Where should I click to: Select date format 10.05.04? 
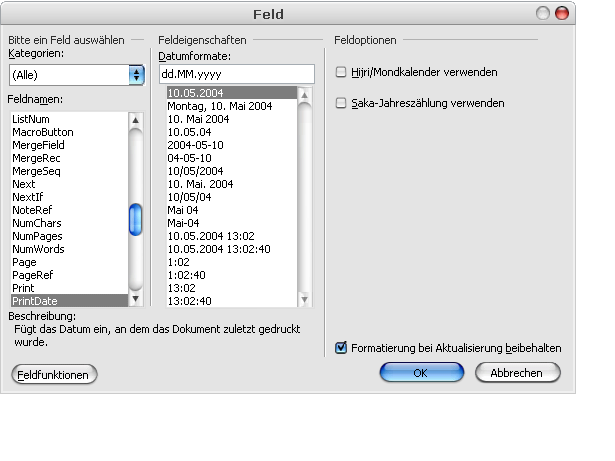232,132
